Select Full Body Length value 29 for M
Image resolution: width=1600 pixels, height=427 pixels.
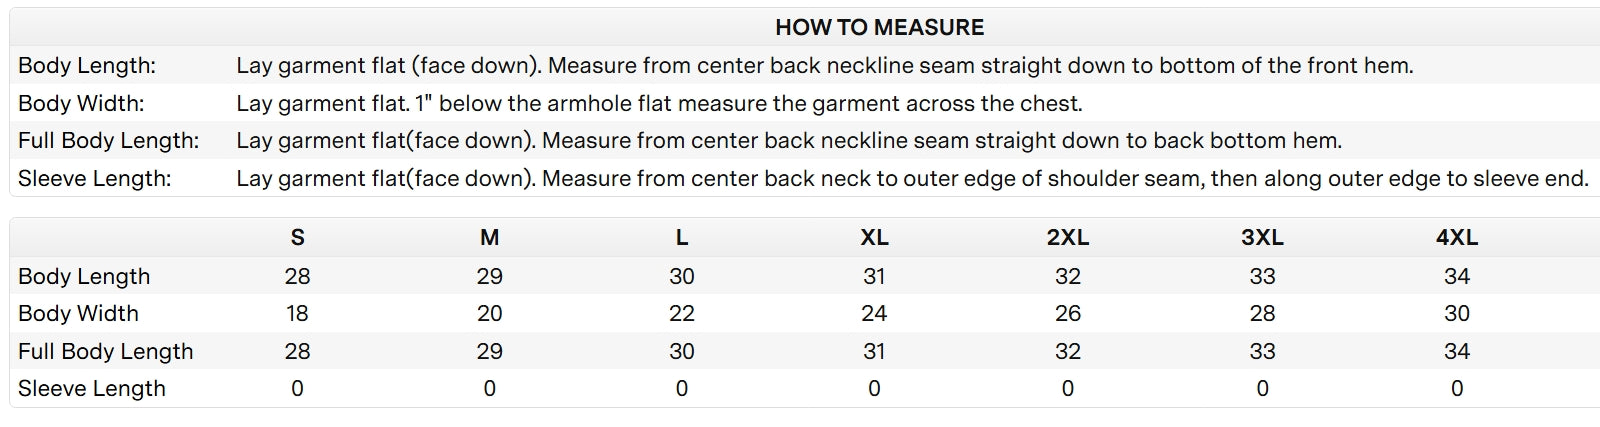pyautogui.click(x=489, y=352)
